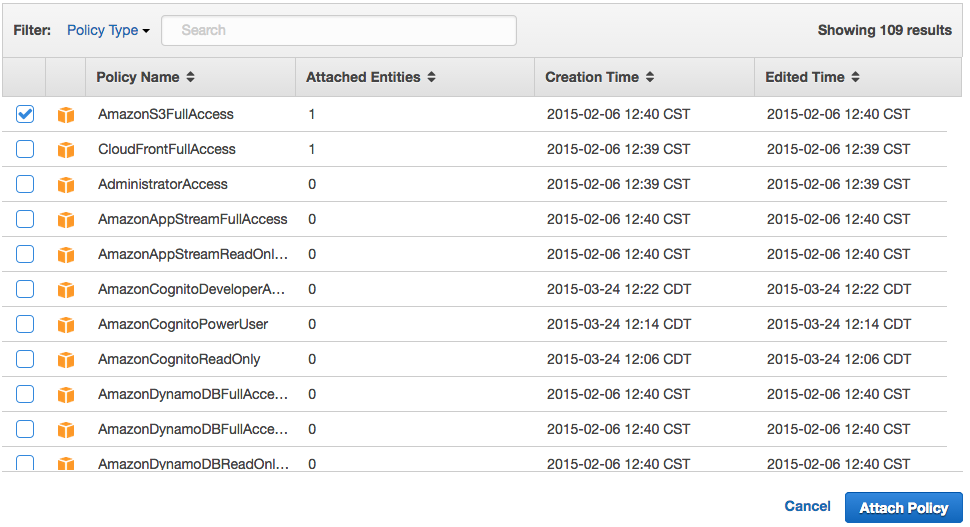Click the AmazonCognitoPowerUser policy box icon

pos(66,324)
